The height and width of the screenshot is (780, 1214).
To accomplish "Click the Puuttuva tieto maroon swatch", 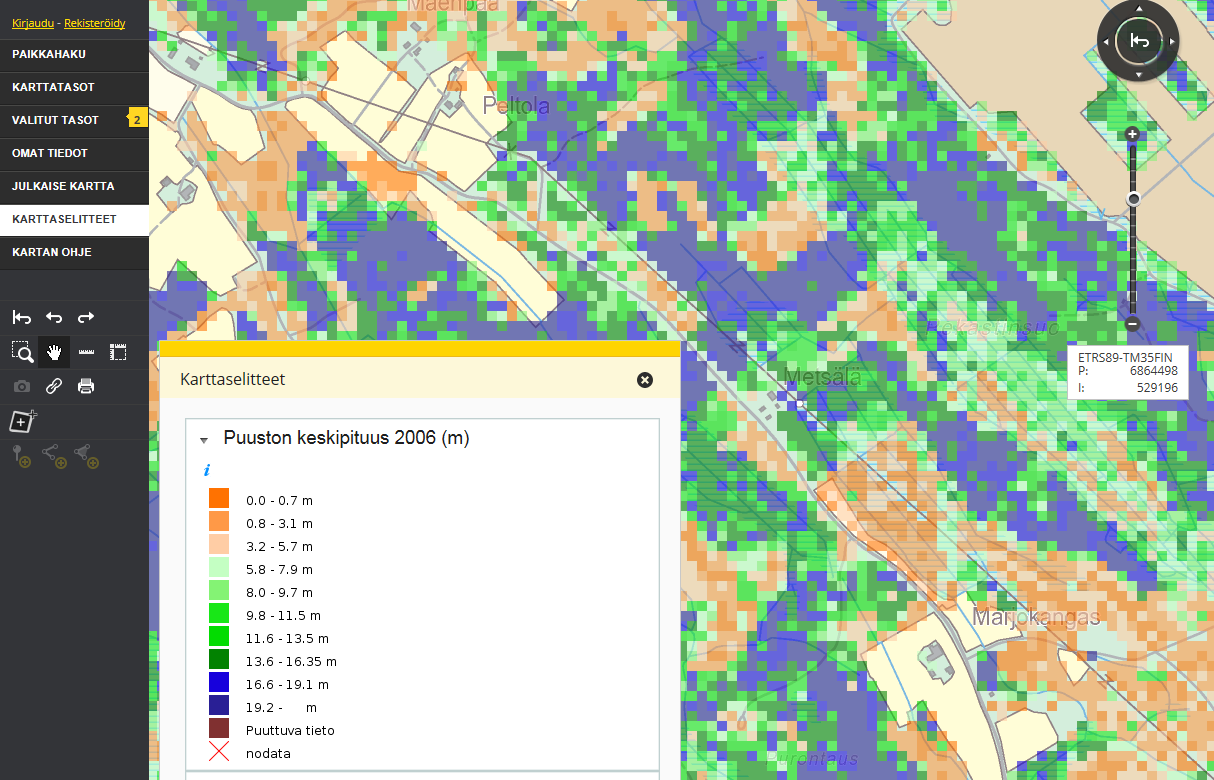I will 219,728.
